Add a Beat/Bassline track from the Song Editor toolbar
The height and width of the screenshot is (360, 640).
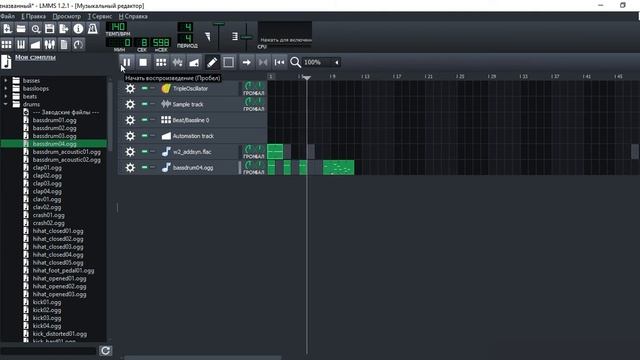pyautogui.click(x=161, y=62)
